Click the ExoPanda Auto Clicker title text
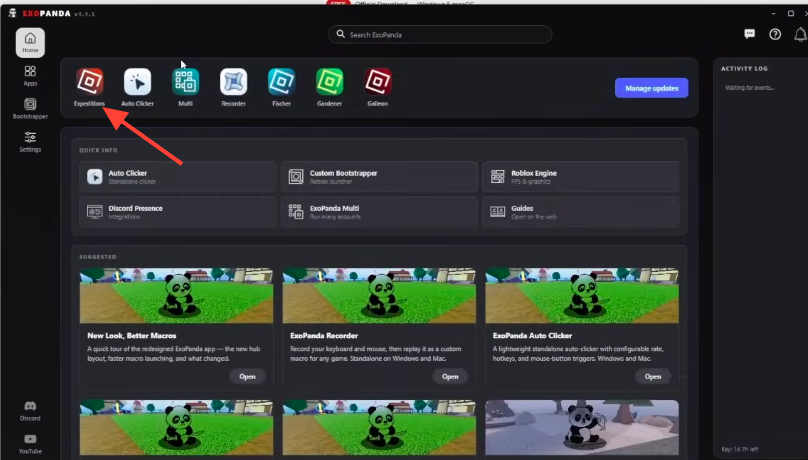Screen dimensions: 808x460 [x=532, y=335]
